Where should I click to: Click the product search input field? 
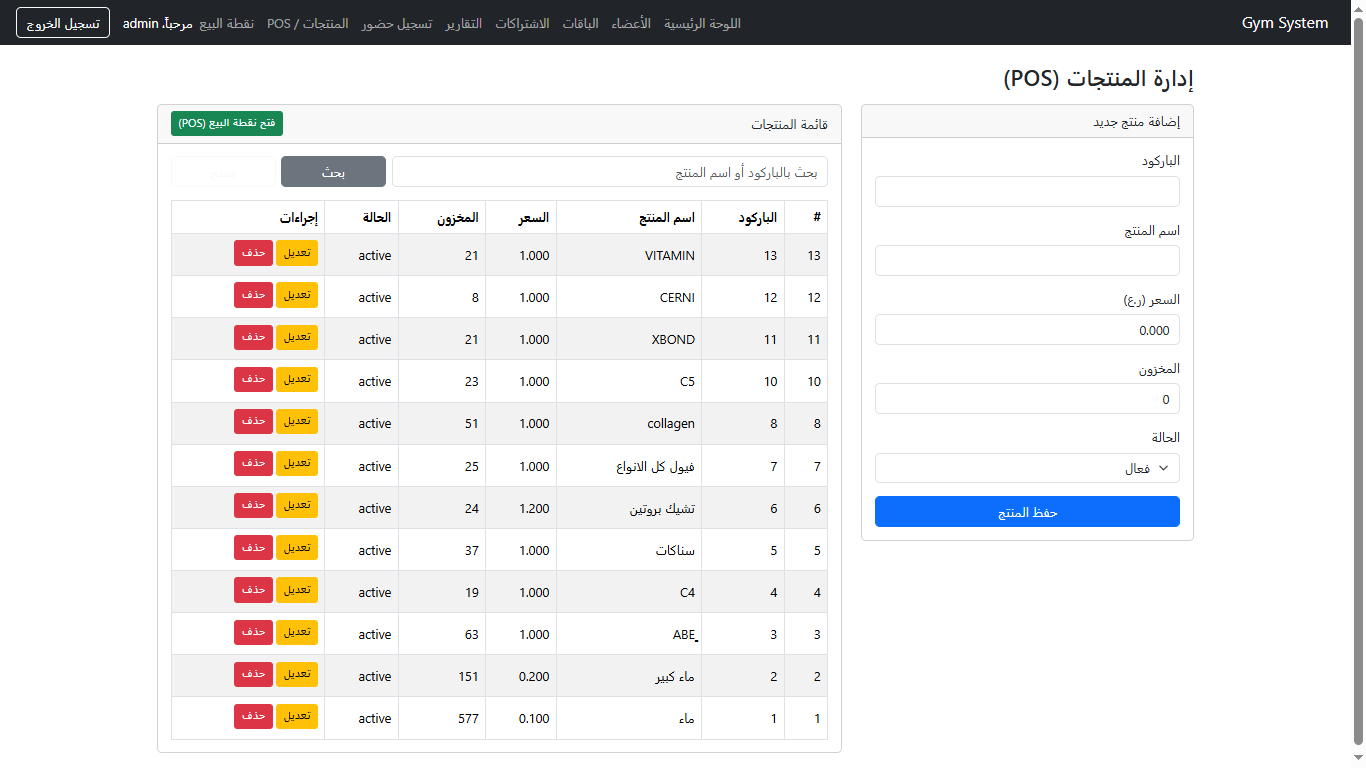coord(609,172)
